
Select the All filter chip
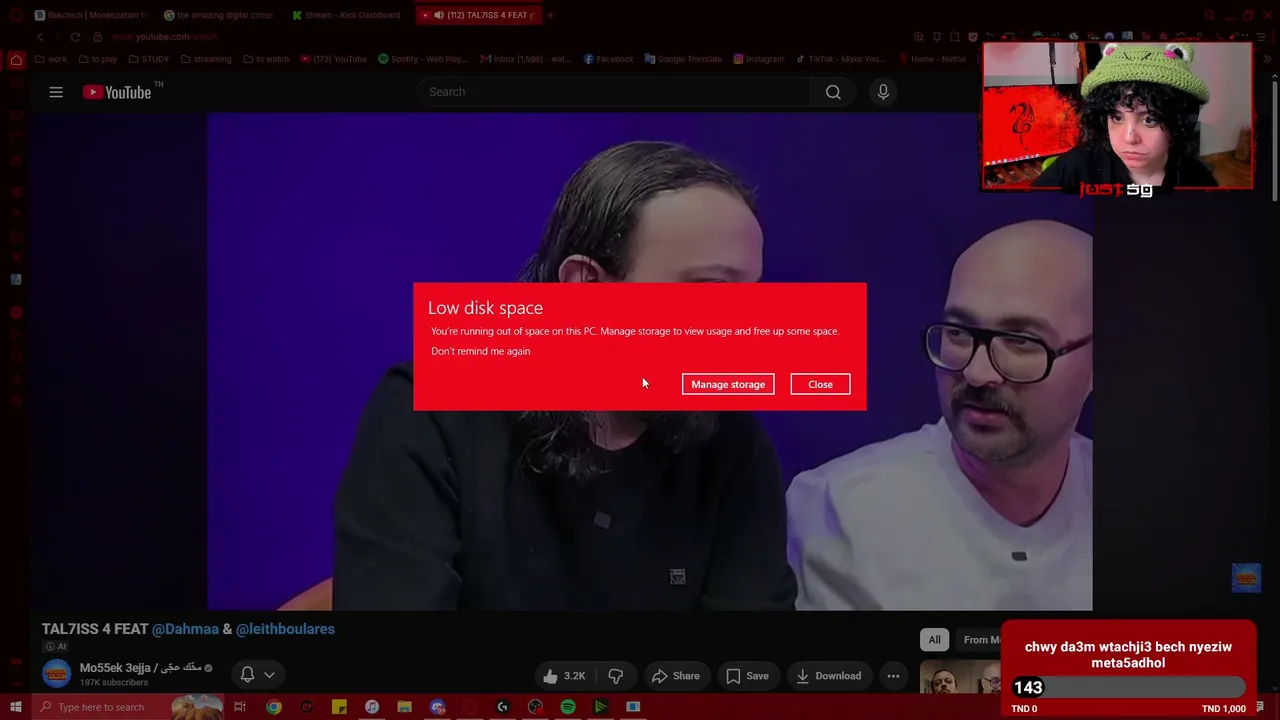point(934,640)
